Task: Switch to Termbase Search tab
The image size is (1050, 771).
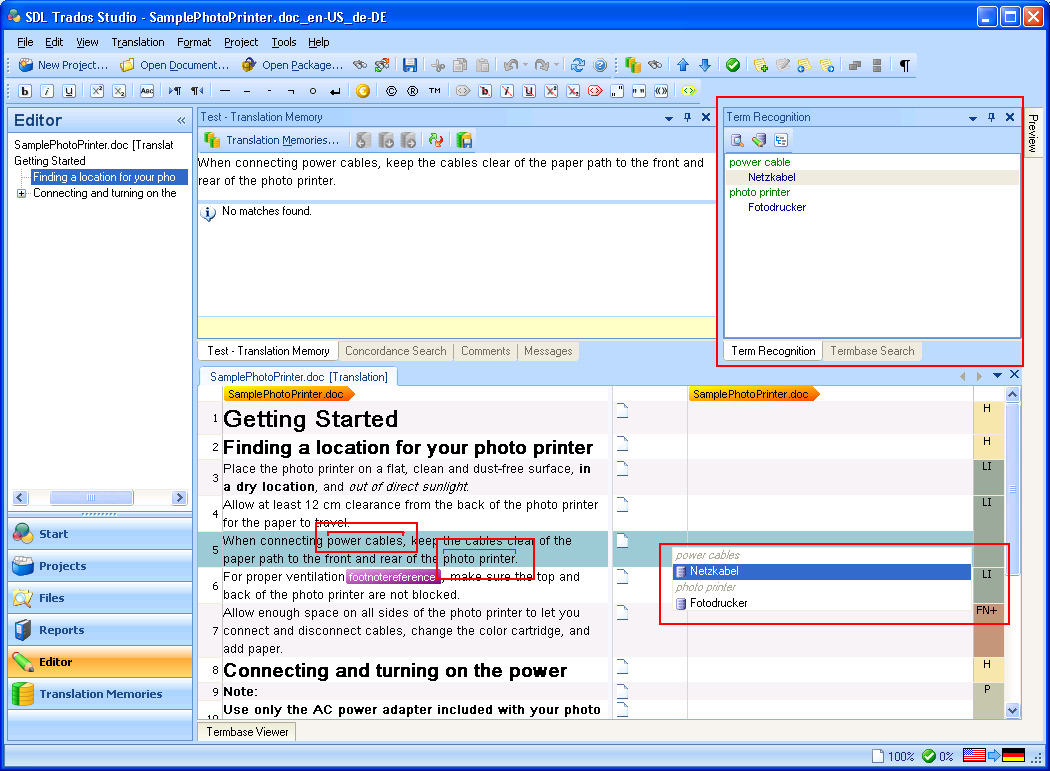Action: 872,351
